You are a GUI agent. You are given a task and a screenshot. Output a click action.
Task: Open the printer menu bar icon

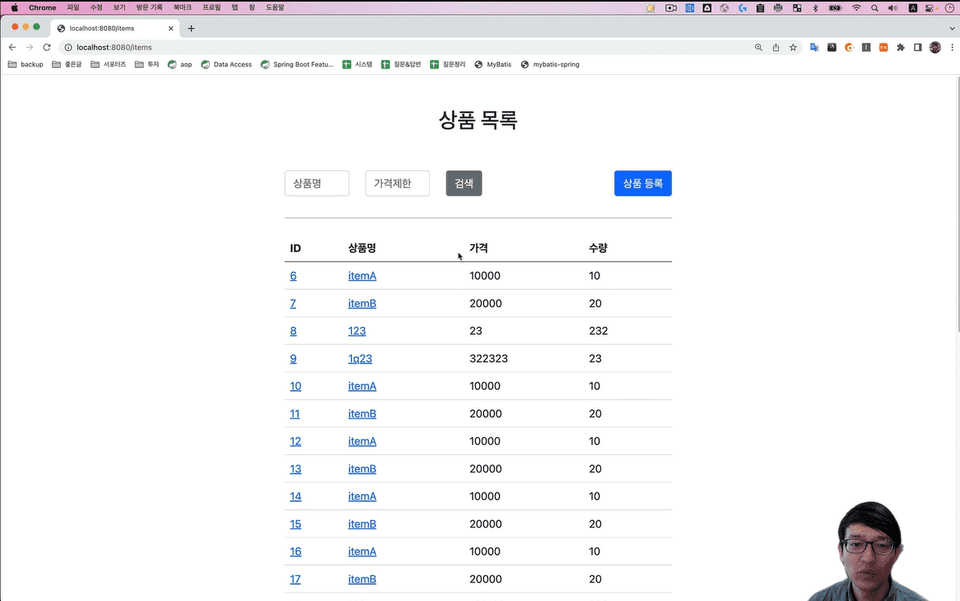click(778, 8)
